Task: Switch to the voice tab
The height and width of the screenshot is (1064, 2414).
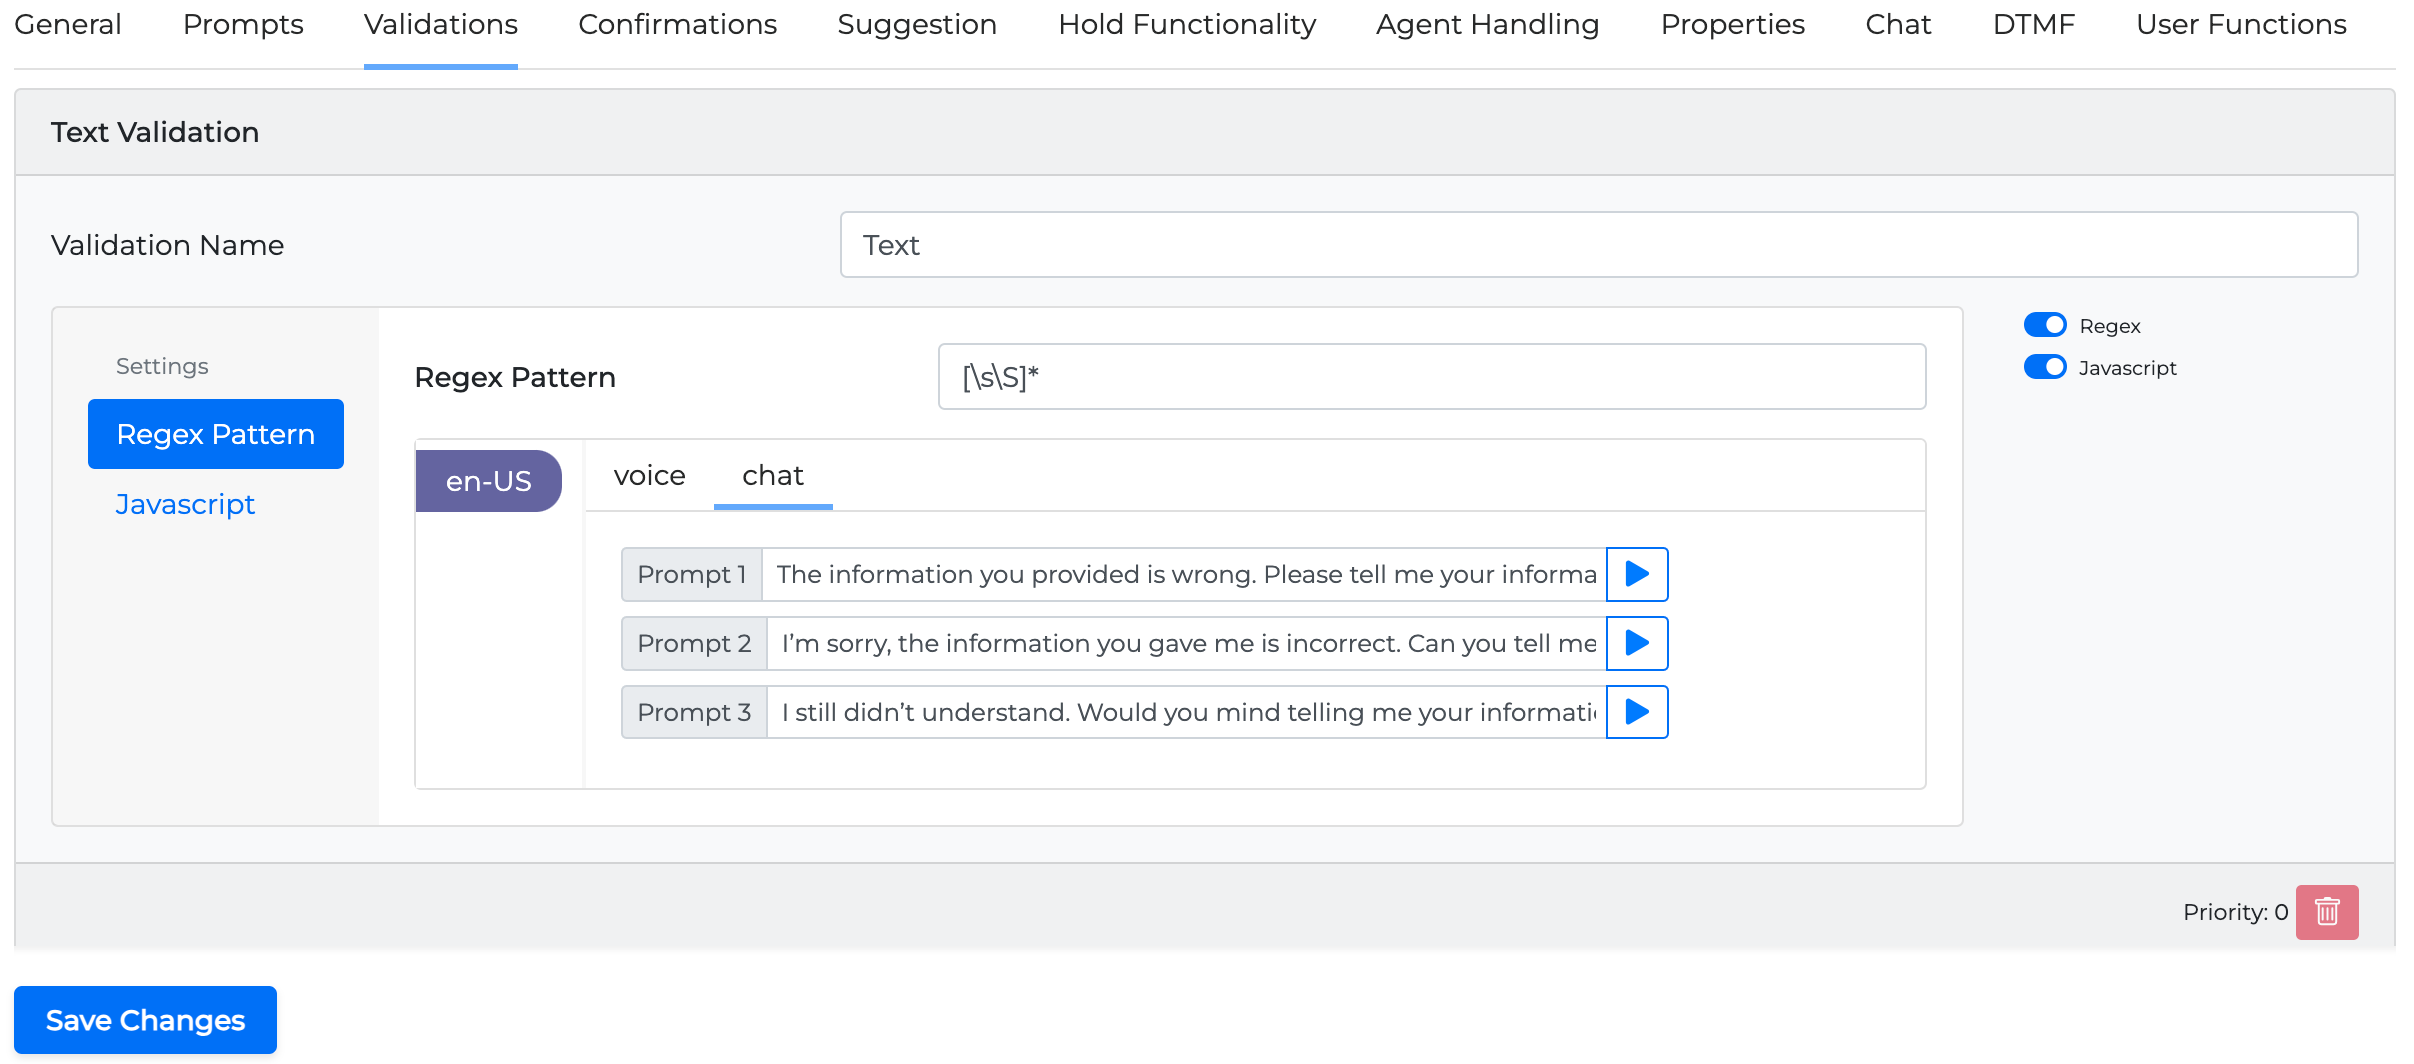Action: click(x=649, y=476)
